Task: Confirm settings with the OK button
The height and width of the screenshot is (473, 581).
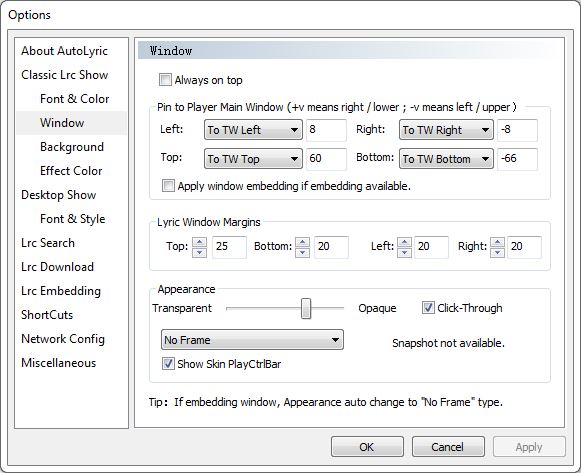Action: (367, 447)
